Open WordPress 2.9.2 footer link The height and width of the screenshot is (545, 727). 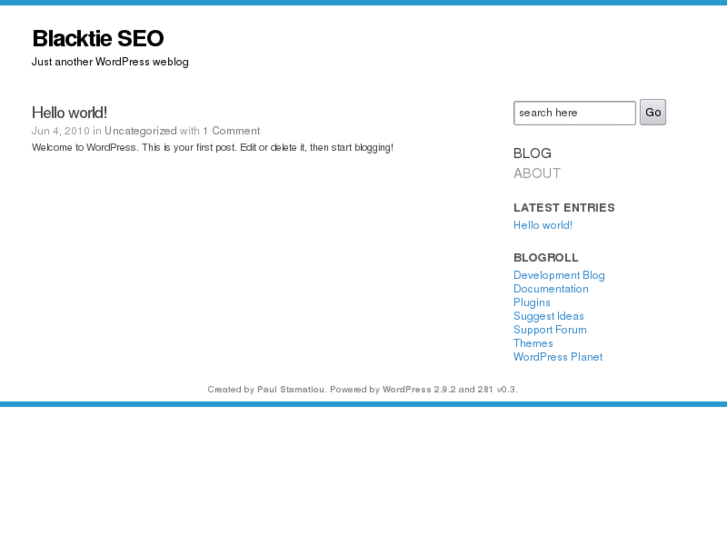(419, 390)
